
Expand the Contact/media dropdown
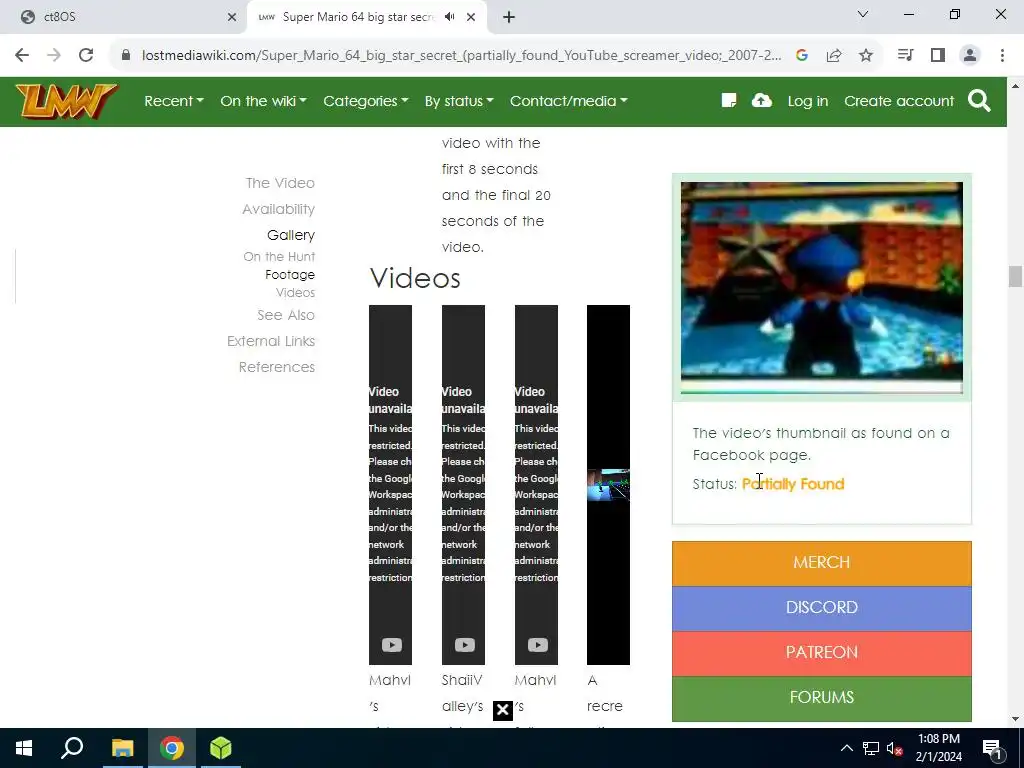tap(569, 101)
